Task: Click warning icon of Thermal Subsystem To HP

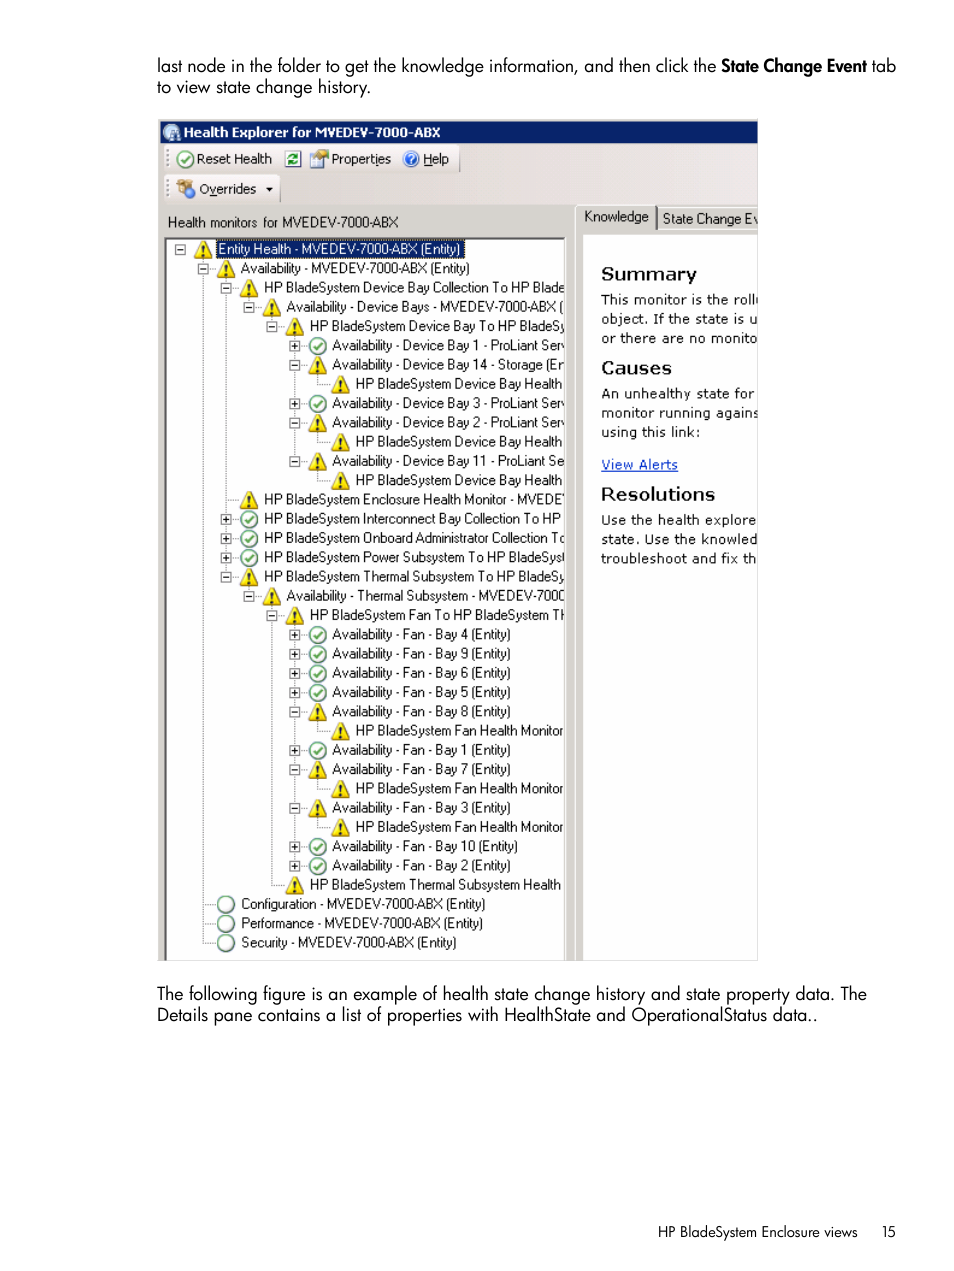Action: [249, 577]
